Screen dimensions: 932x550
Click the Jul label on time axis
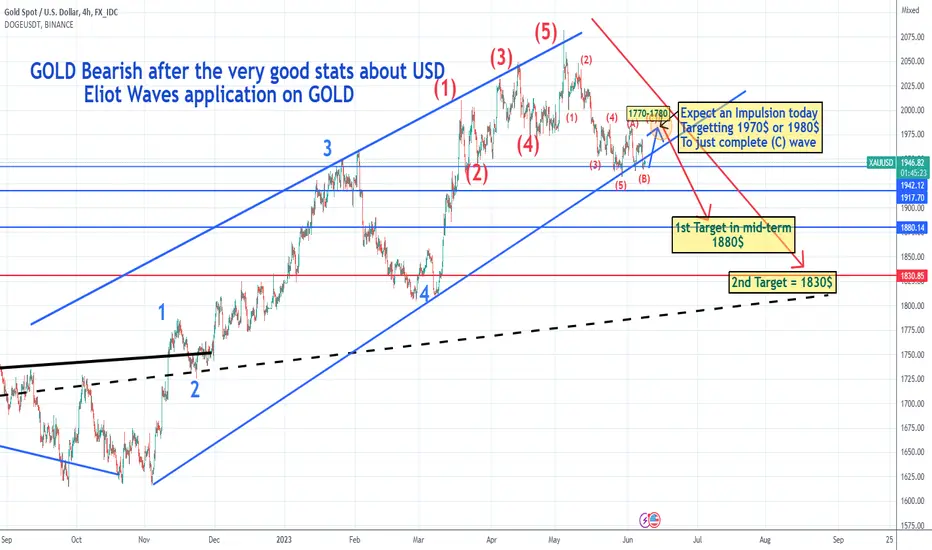[698, 540]
